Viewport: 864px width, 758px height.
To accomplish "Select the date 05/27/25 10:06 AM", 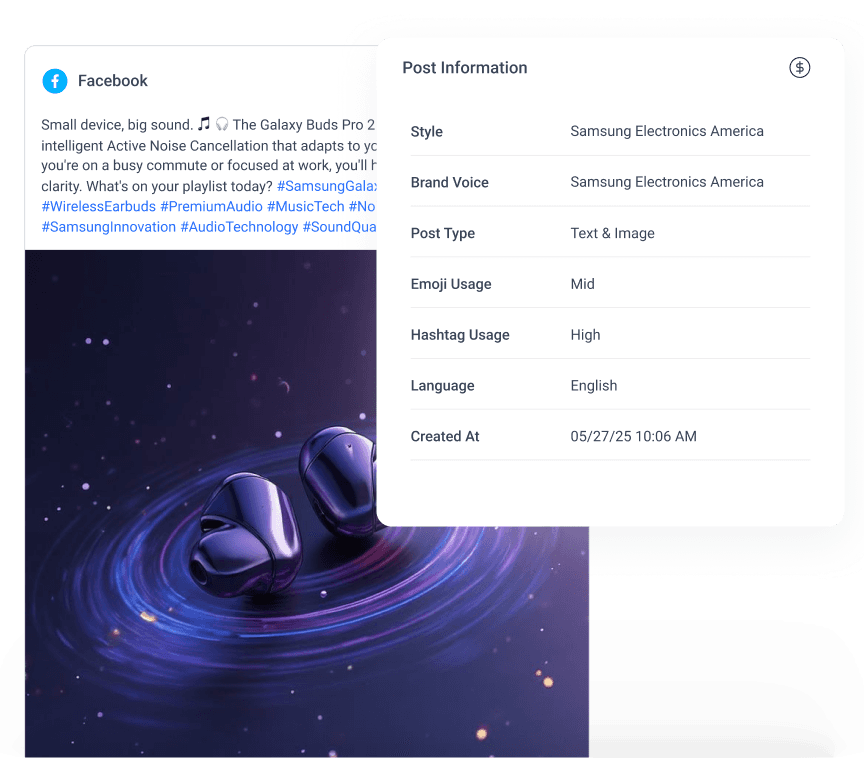I will pos(633,436).
